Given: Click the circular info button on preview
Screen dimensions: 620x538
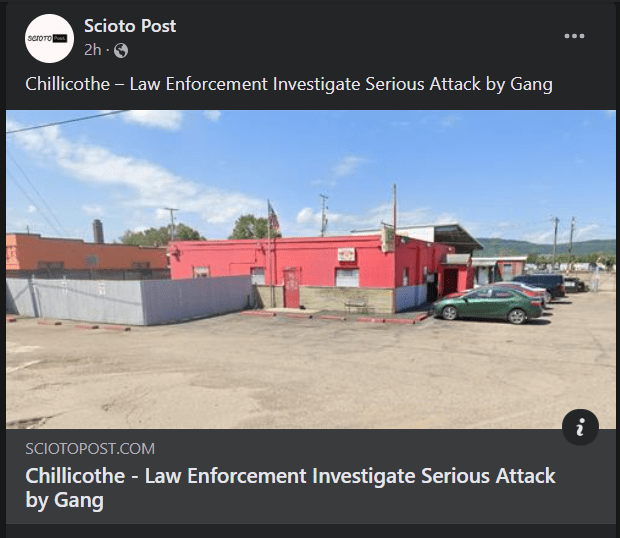Looking at the screenshot, I should point(580,427).
